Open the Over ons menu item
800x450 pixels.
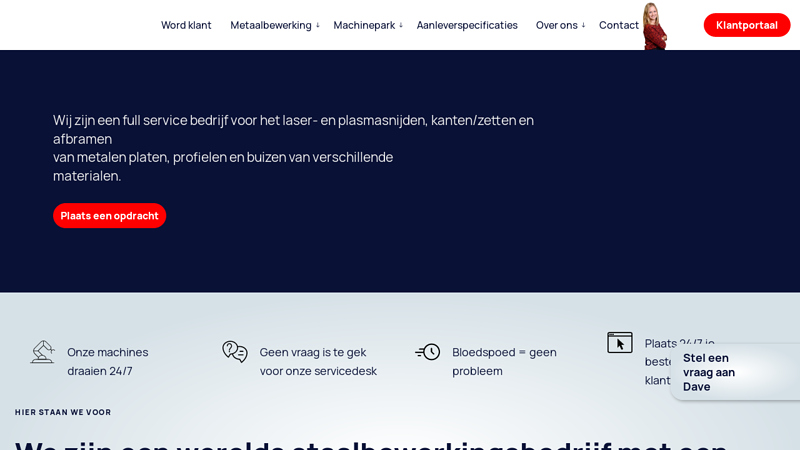[556, 25]
